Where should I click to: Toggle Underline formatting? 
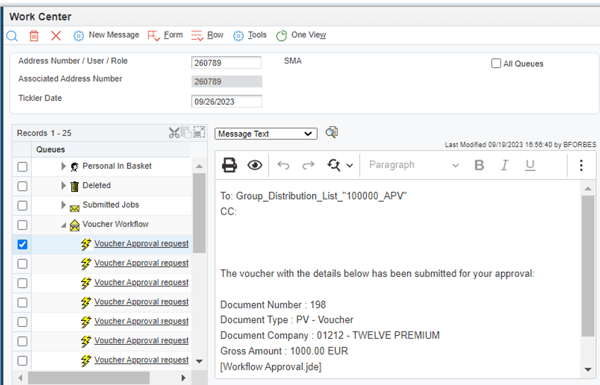(x=530, y=165)
